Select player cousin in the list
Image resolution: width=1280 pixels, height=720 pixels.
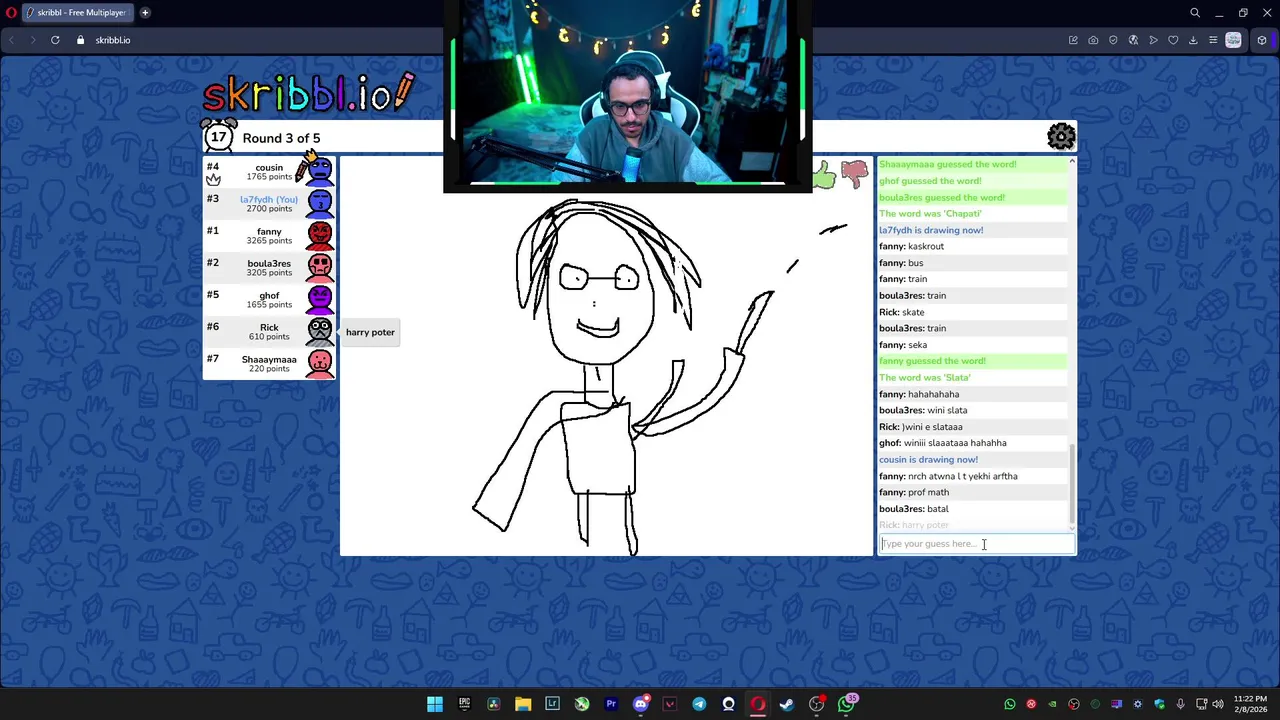[x=269, y=172]
